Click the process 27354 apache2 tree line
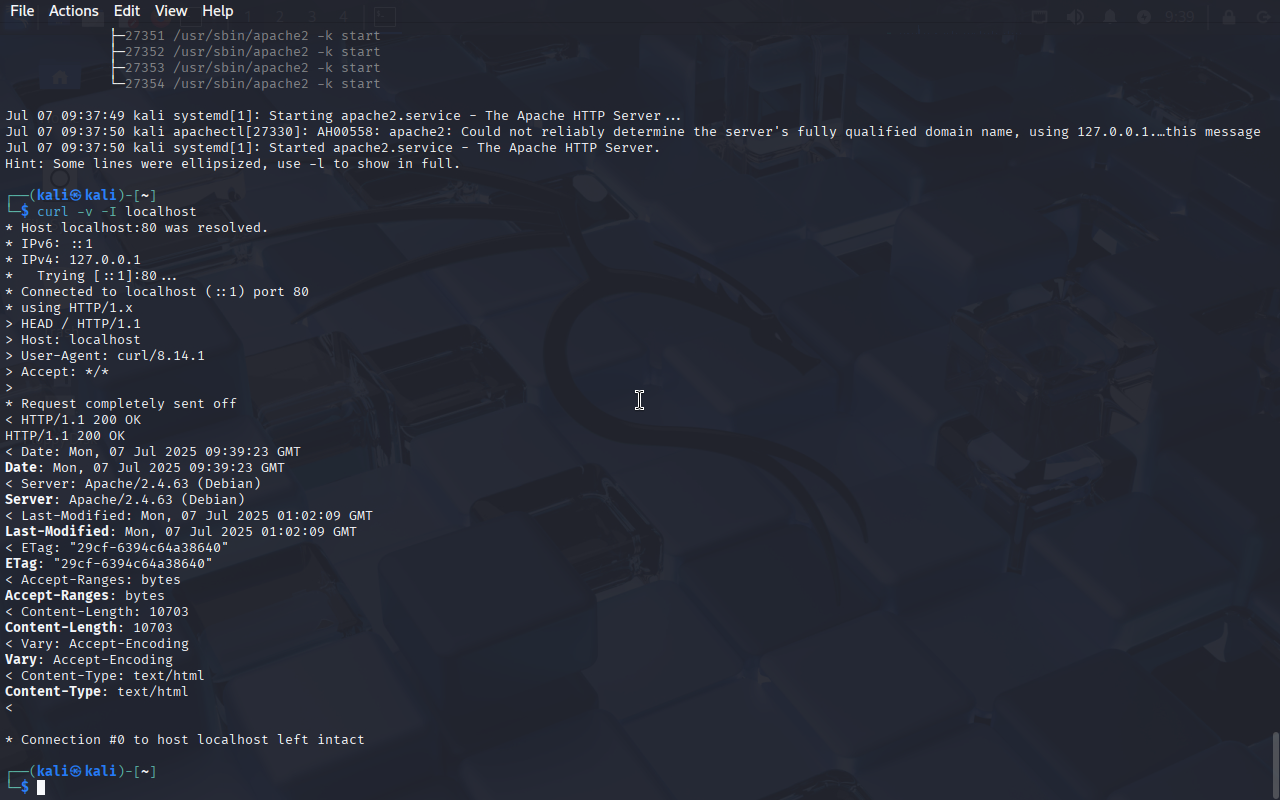Viewport: 1280px width, 800px height. click(x=245, y=84)
